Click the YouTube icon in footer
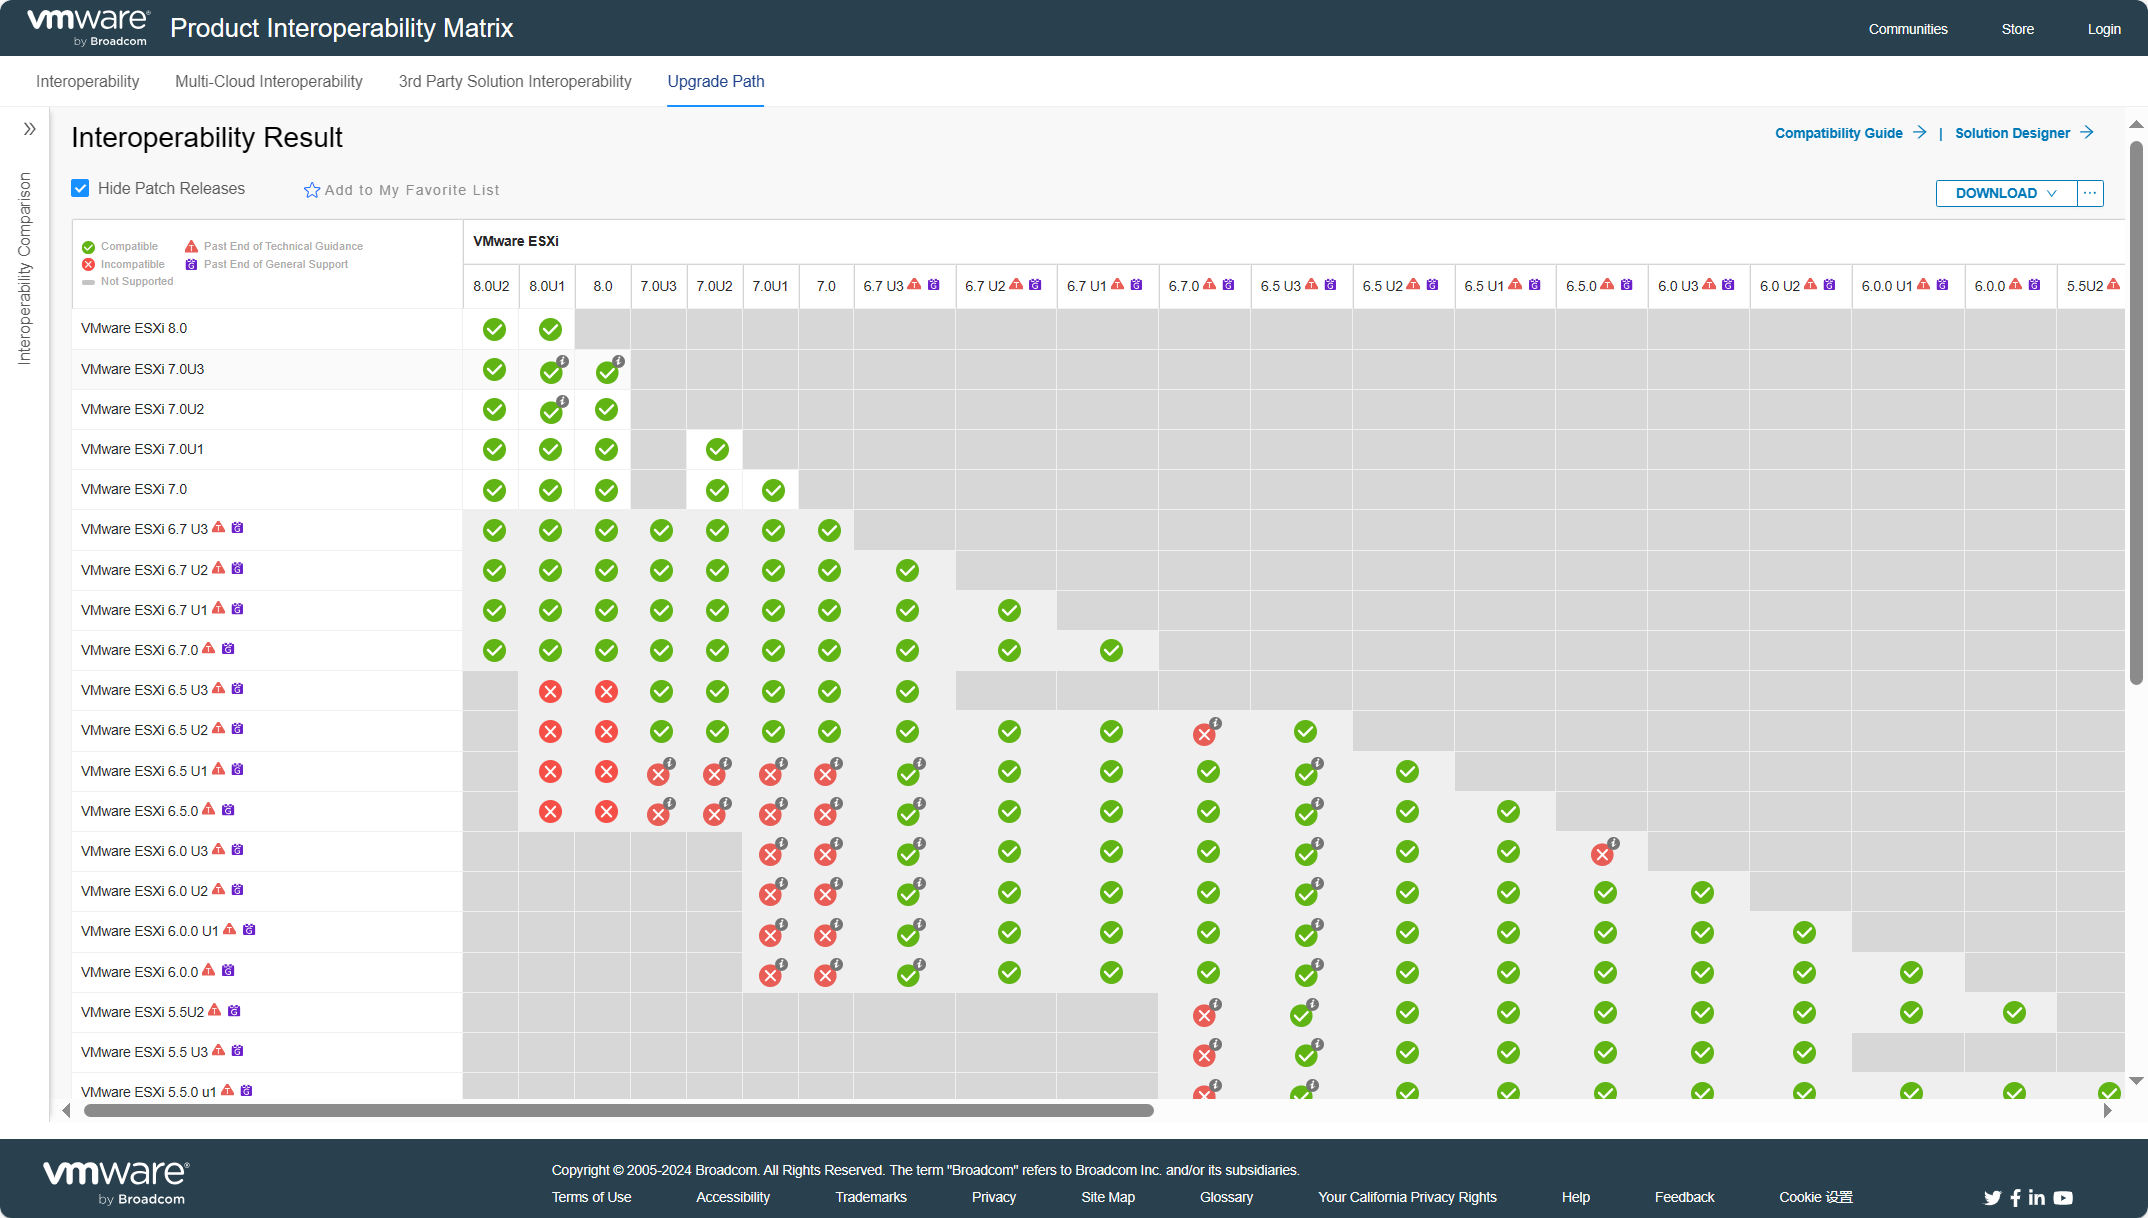Image resolution: width=2148 pixels, height=1218 pixels. [2063, 1197]
